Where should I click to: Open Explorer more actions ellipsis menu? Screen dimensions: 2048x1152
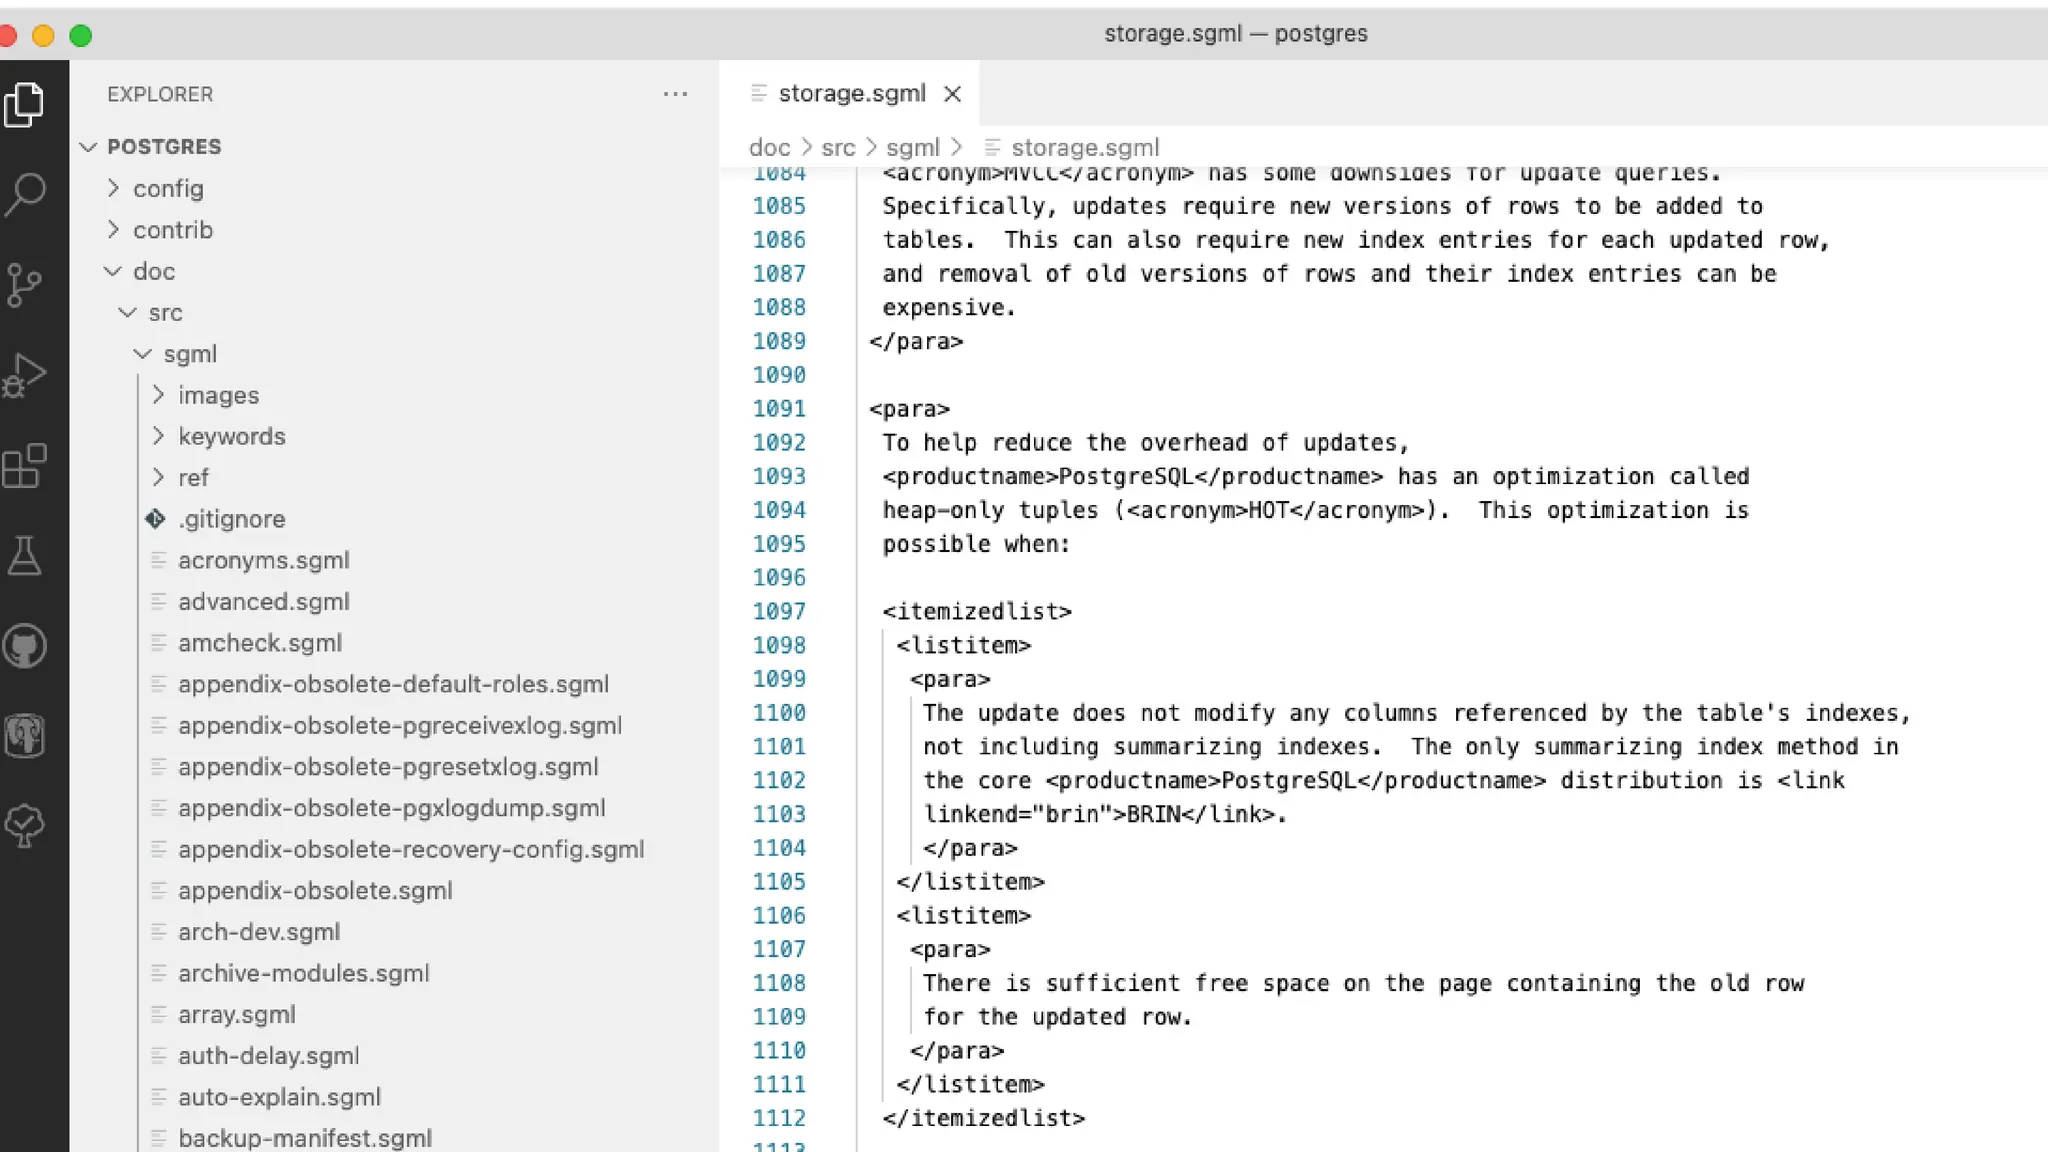tap(675, 94)
